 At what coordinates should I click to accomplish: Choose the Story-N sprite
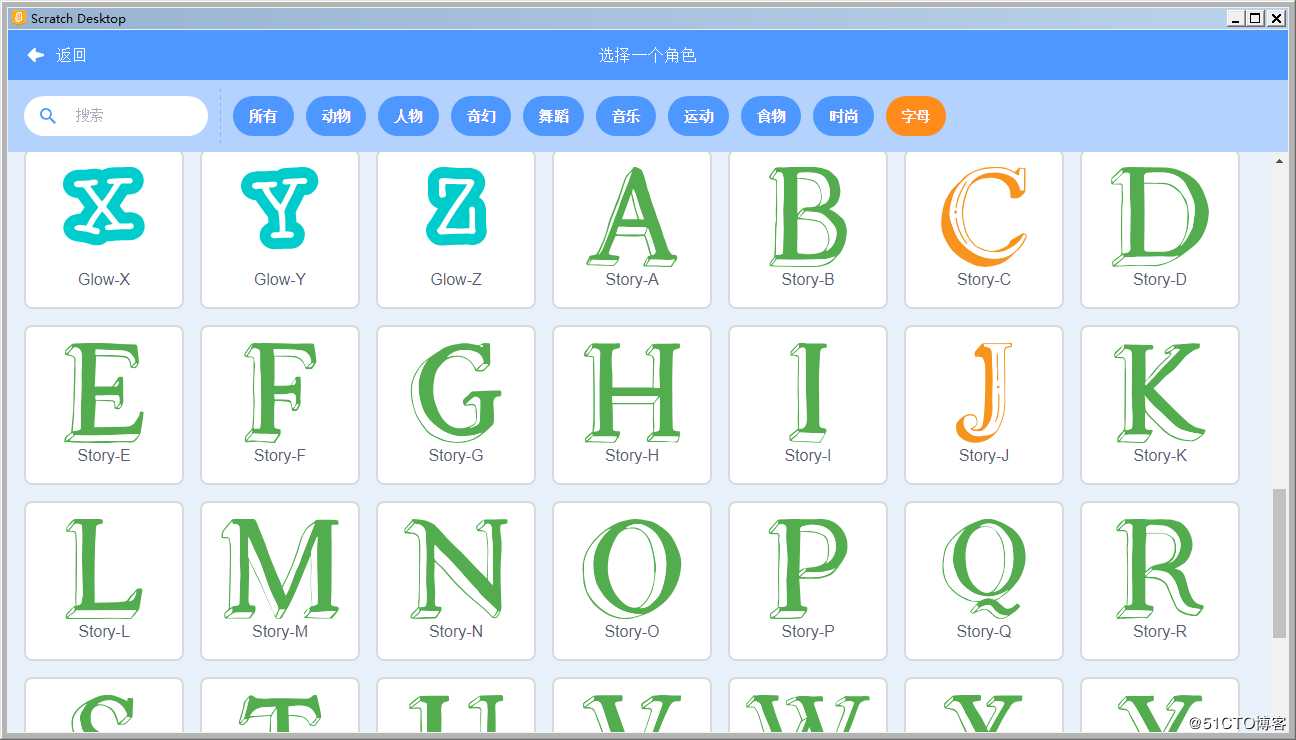point(456,581)
